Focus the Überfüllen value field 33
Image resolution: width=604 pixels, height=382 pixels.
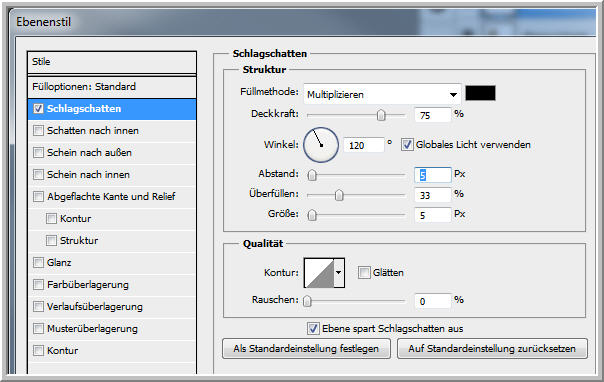pyautogui.click(x=433, y=195)
